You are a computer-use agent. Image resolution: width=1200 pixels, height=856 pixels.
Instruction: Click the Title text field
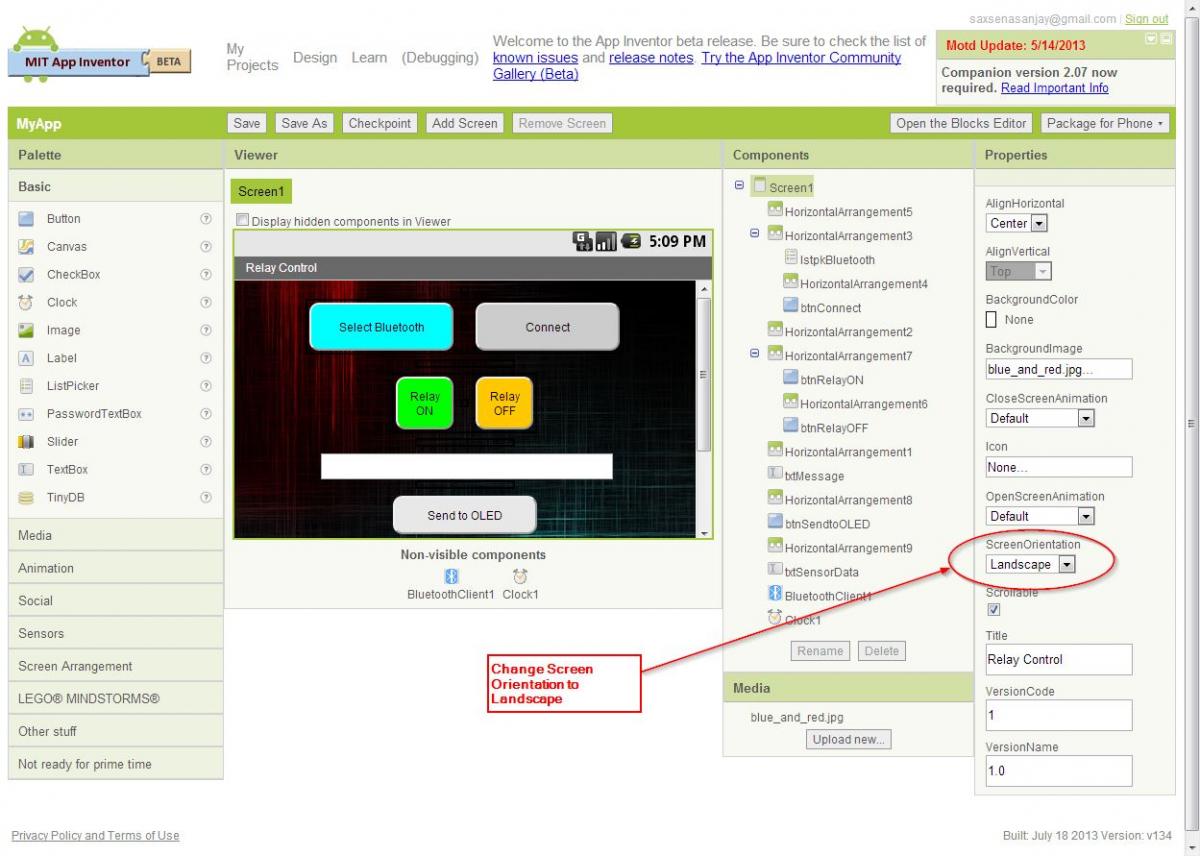pyautogui.click(x=1058, y=660)
